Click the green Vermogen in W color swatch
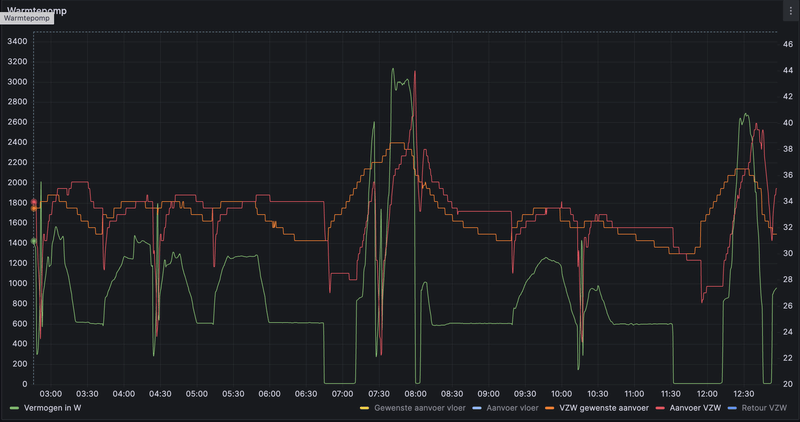Viewport: 800px width, 422px height. coord(14,408)
